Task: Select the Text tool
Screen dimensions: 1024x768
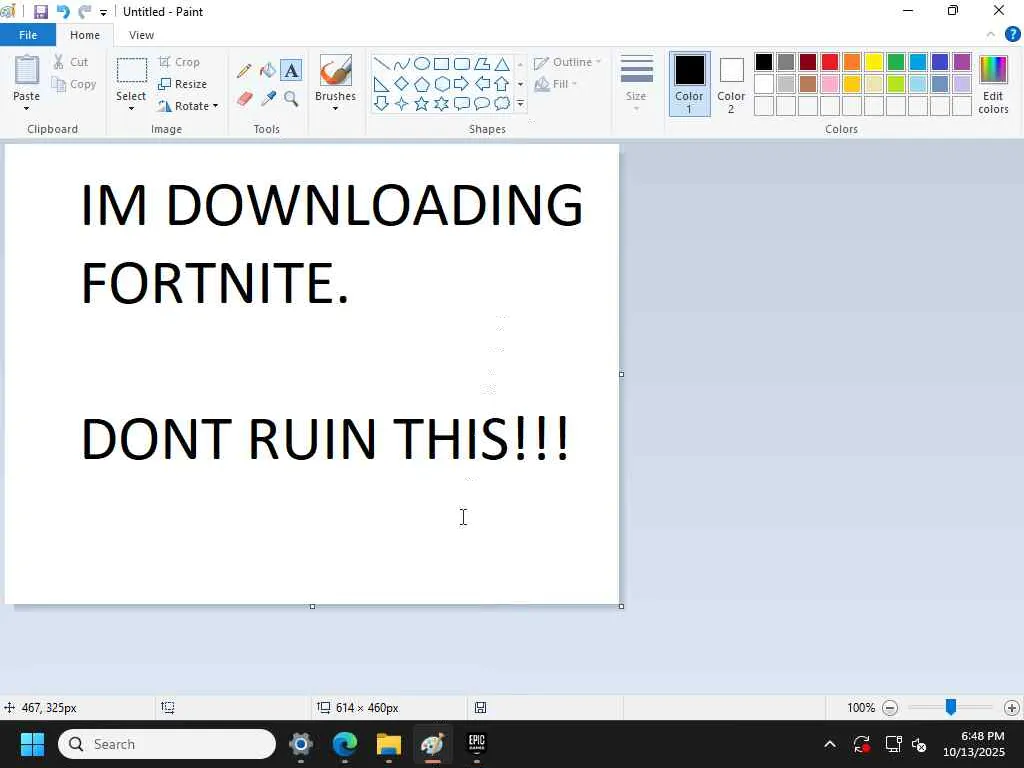Action: pyautogui.click(x=291, y=71)
